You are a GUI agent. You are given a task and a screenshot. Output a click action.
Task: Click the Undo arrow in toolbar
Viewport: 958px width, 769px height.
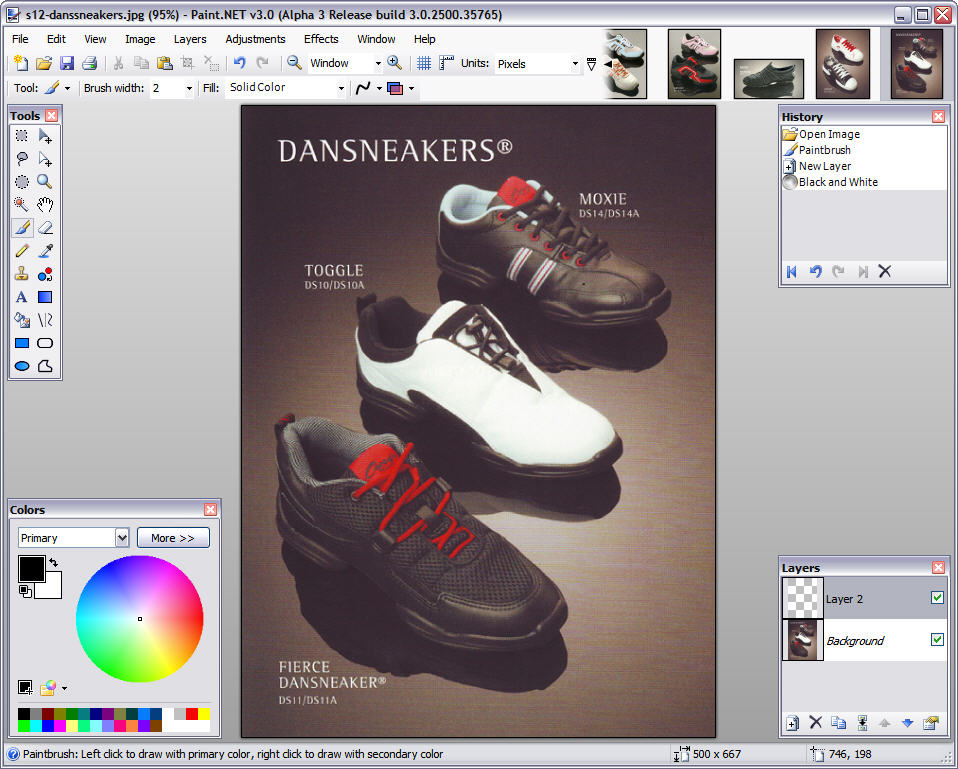coord(240,63)
